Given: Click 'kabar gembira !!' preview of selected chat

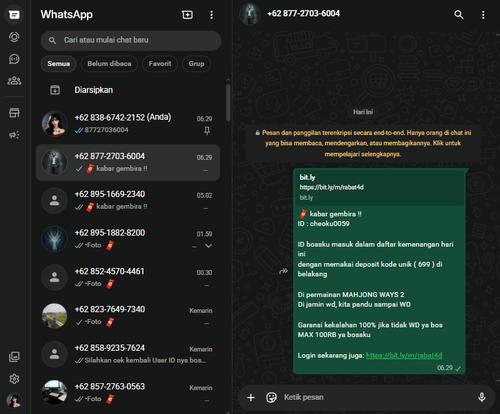Looking at the screenshot, I should (x=122, y=169).
